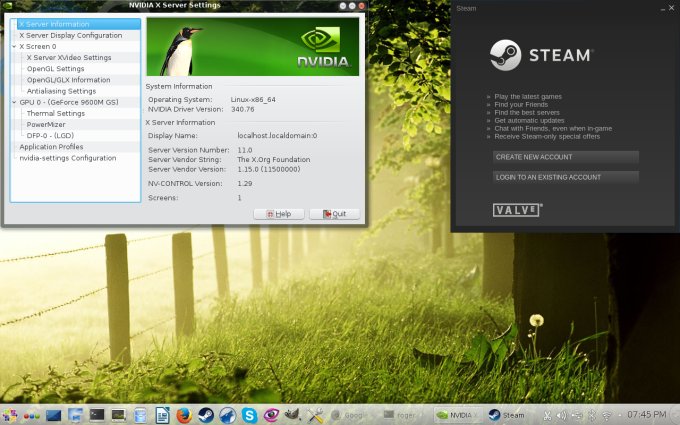680x425 pixels.
Task: Click the Bluetooth tray icon
Action: (x=592, y=415)
